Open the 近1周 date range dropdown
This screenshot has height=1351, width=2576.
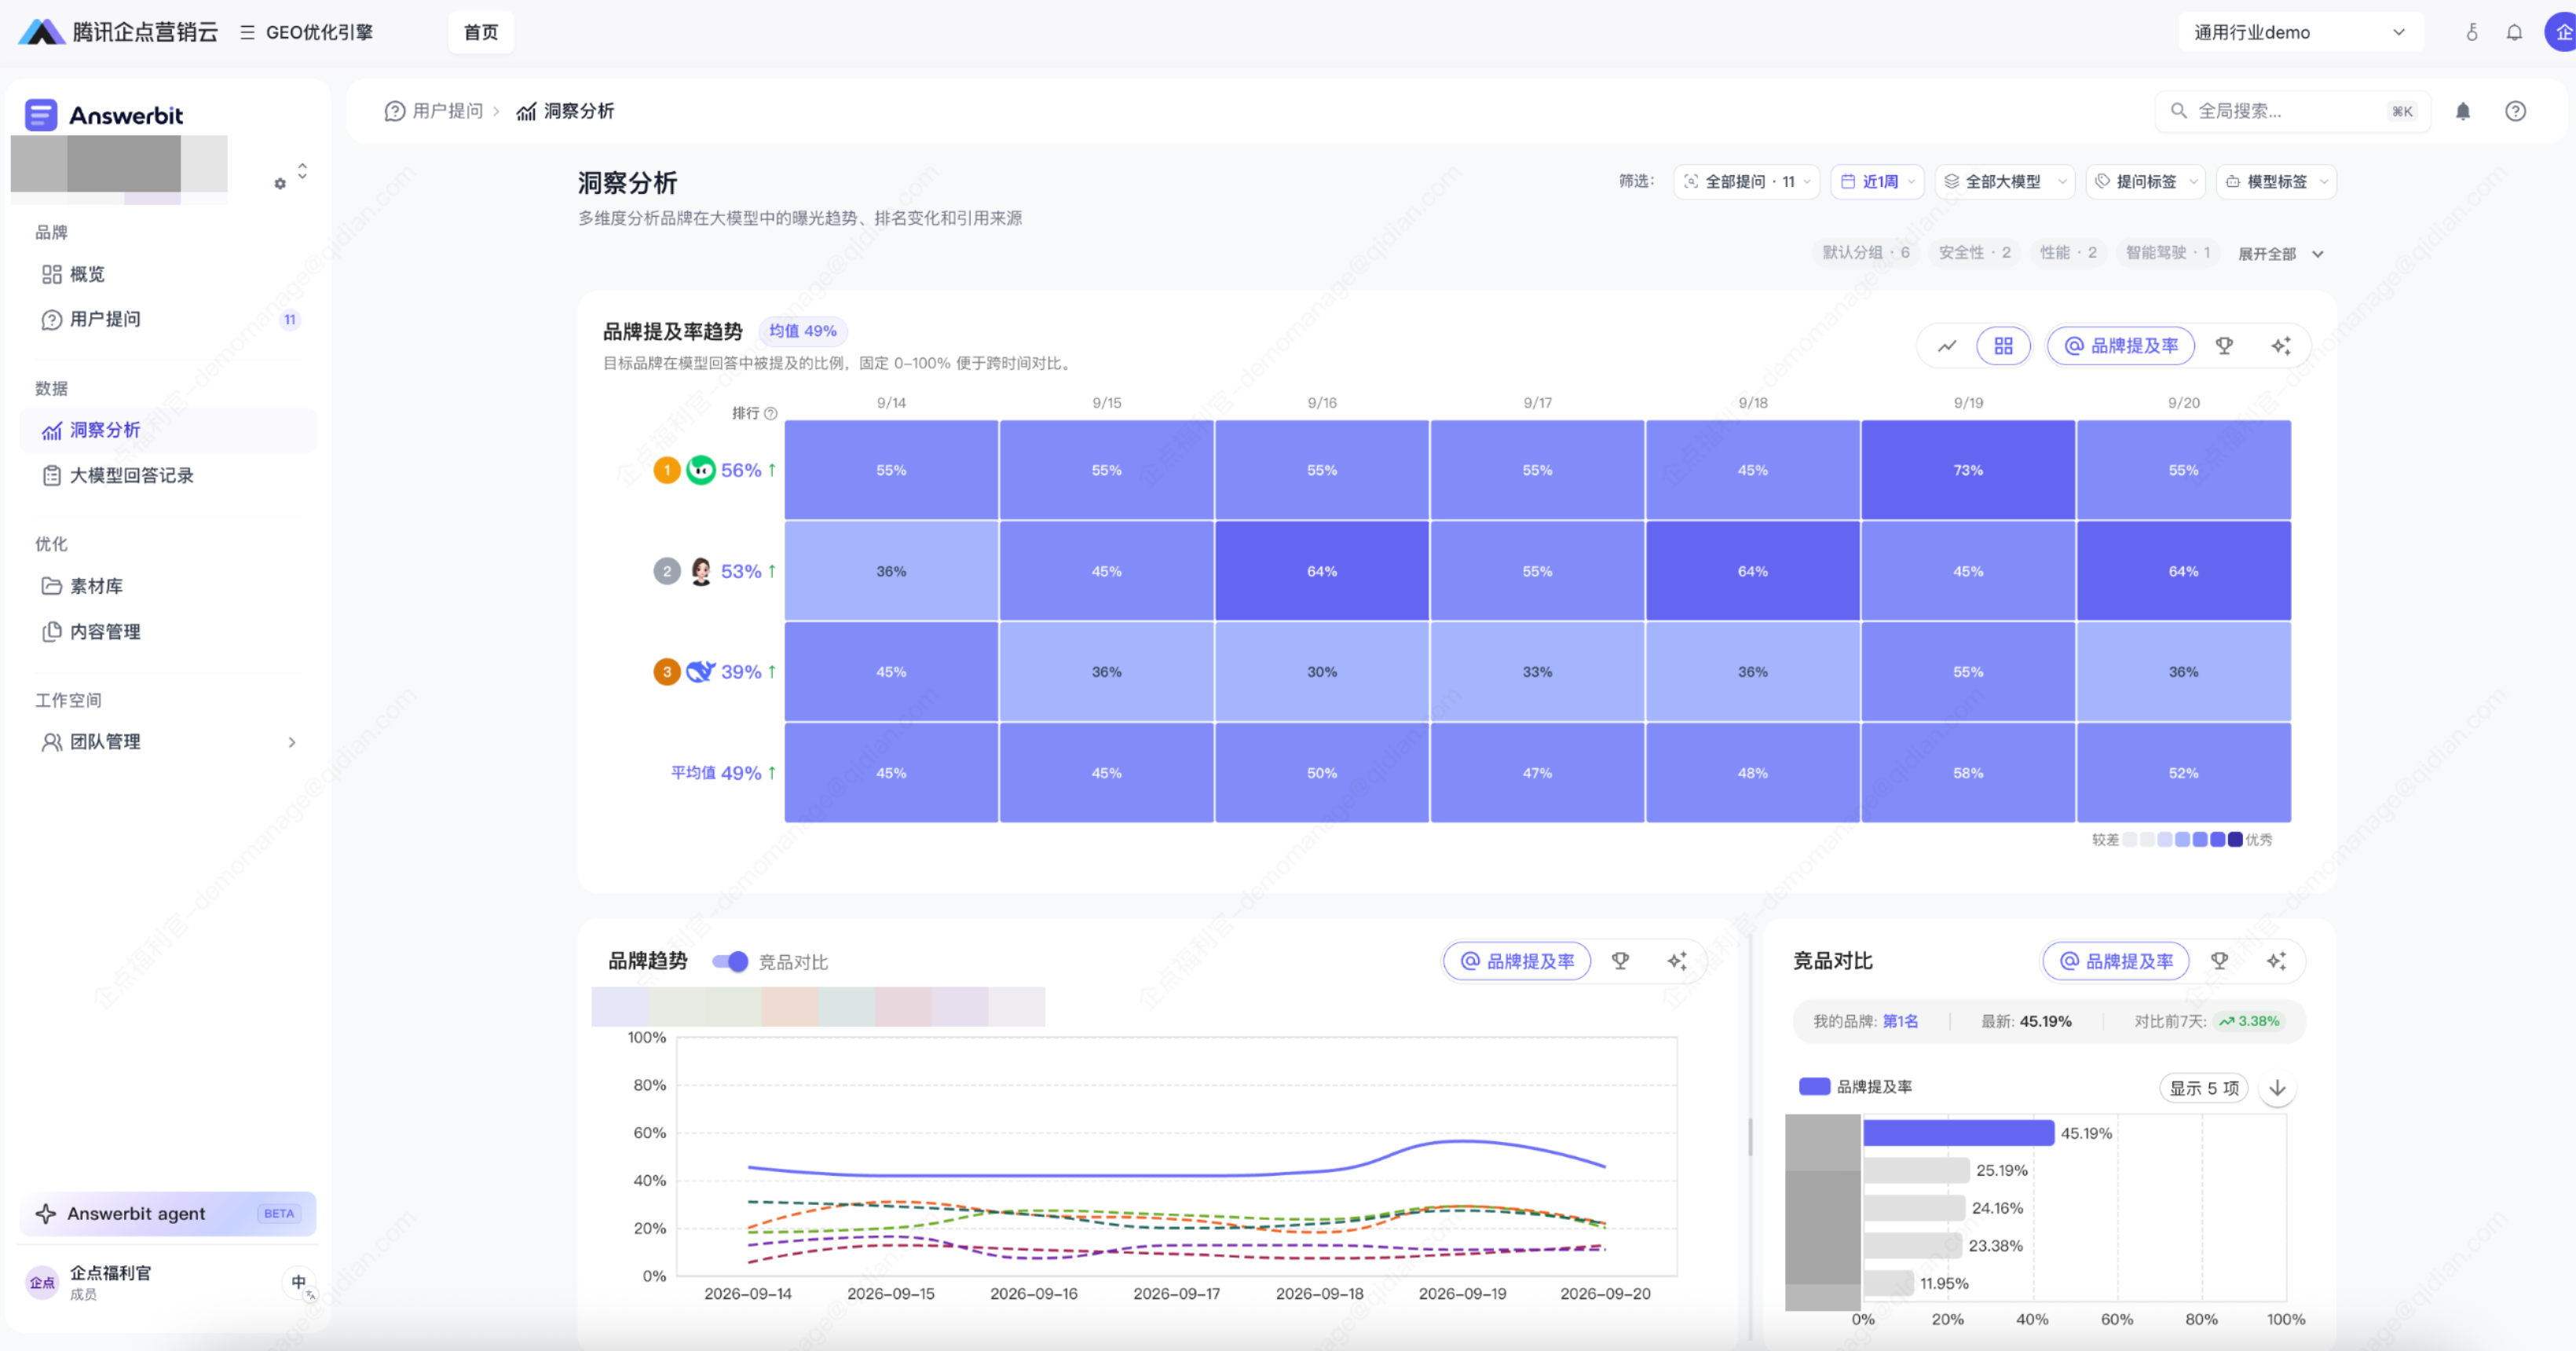tap(1878, 182)
